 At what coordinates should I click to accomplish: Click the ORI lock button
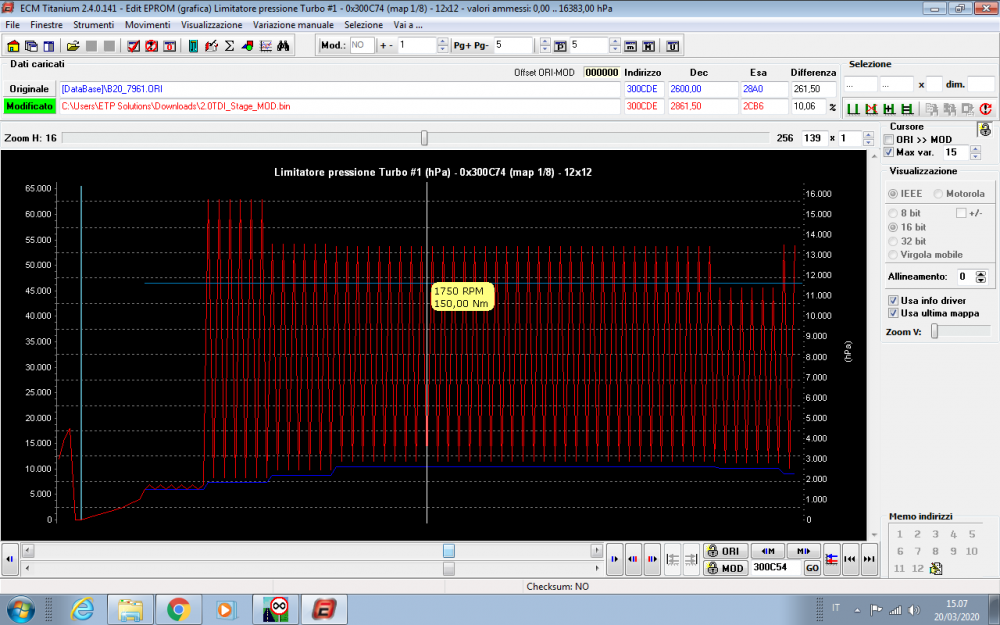pos(724,551)
